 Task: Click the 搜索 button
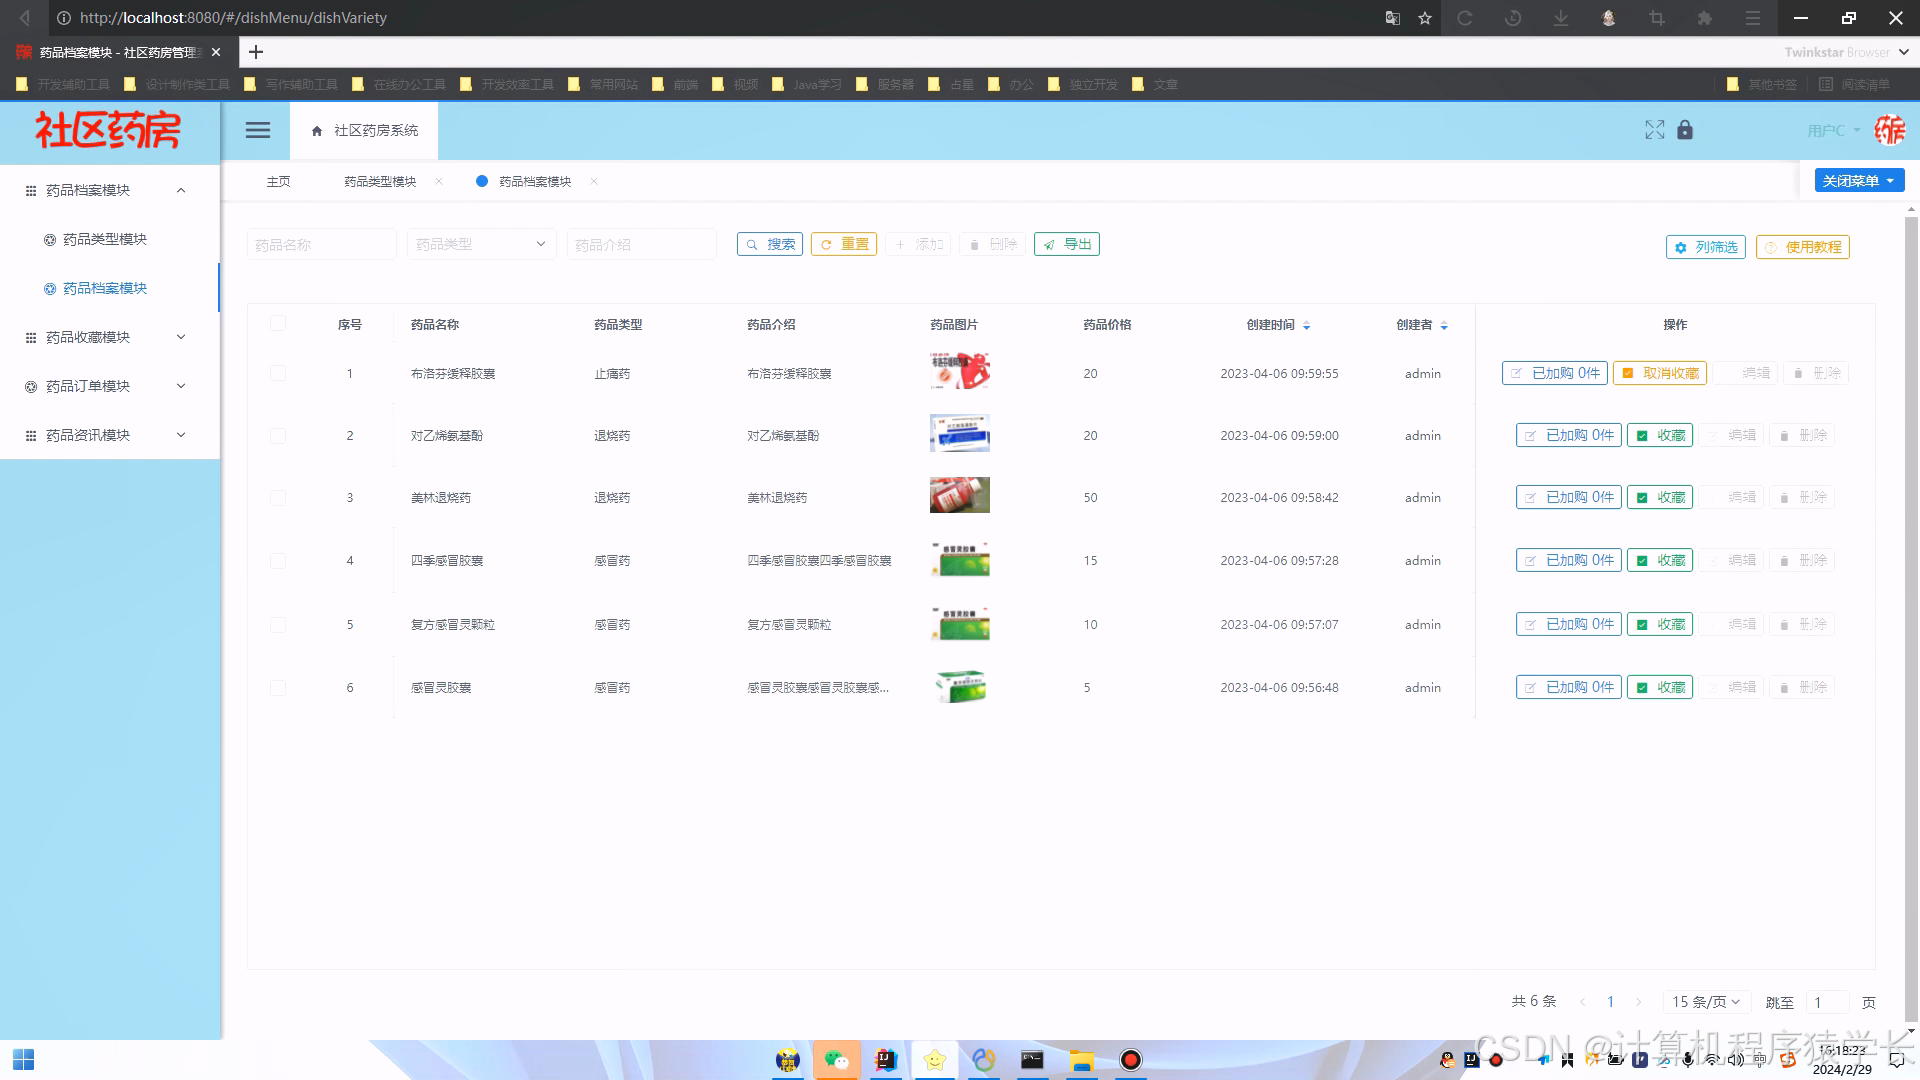[770, 244]
